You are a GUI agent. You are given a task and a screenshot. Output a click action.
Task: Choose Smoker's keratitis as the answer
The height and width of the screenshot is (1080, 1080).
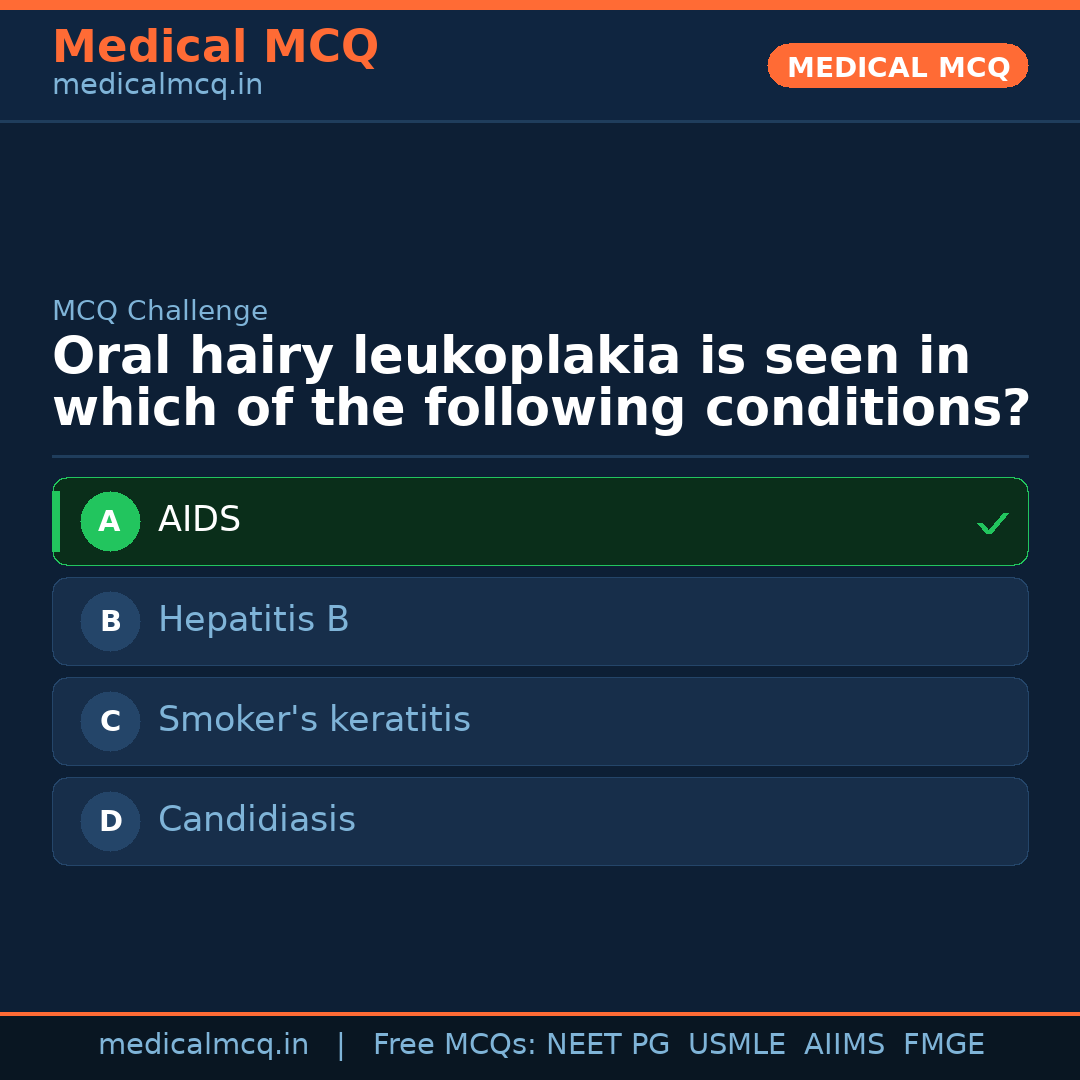(540, 721)
